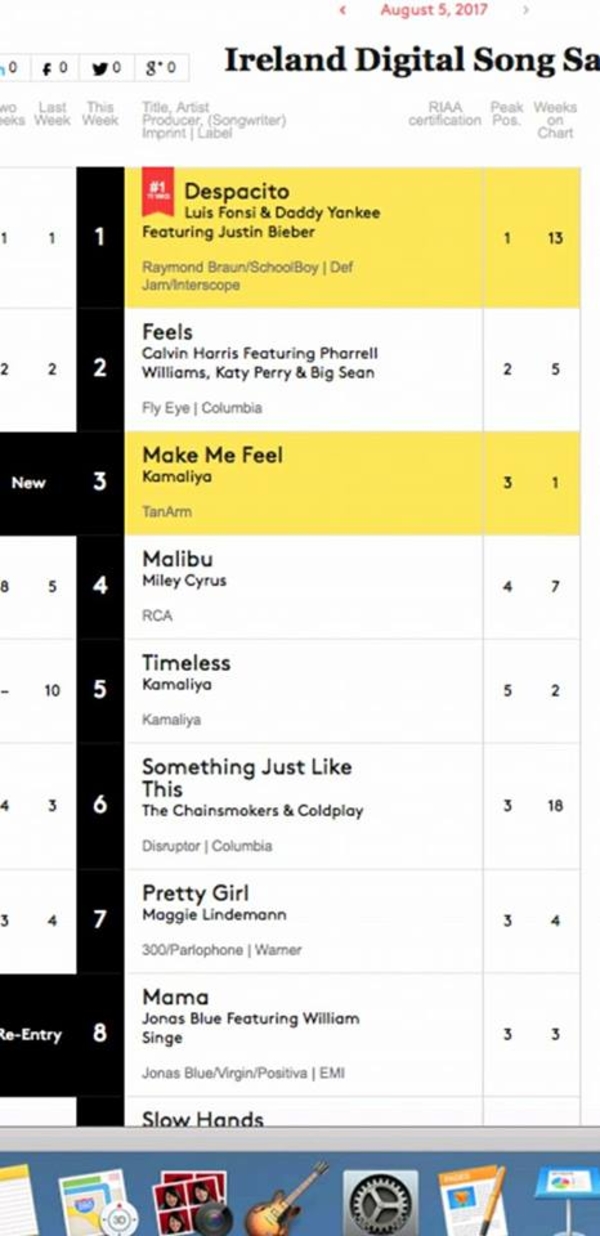600x1236 pixels.
Task: Share the chart on Facebook
Action: pos(54,68)
